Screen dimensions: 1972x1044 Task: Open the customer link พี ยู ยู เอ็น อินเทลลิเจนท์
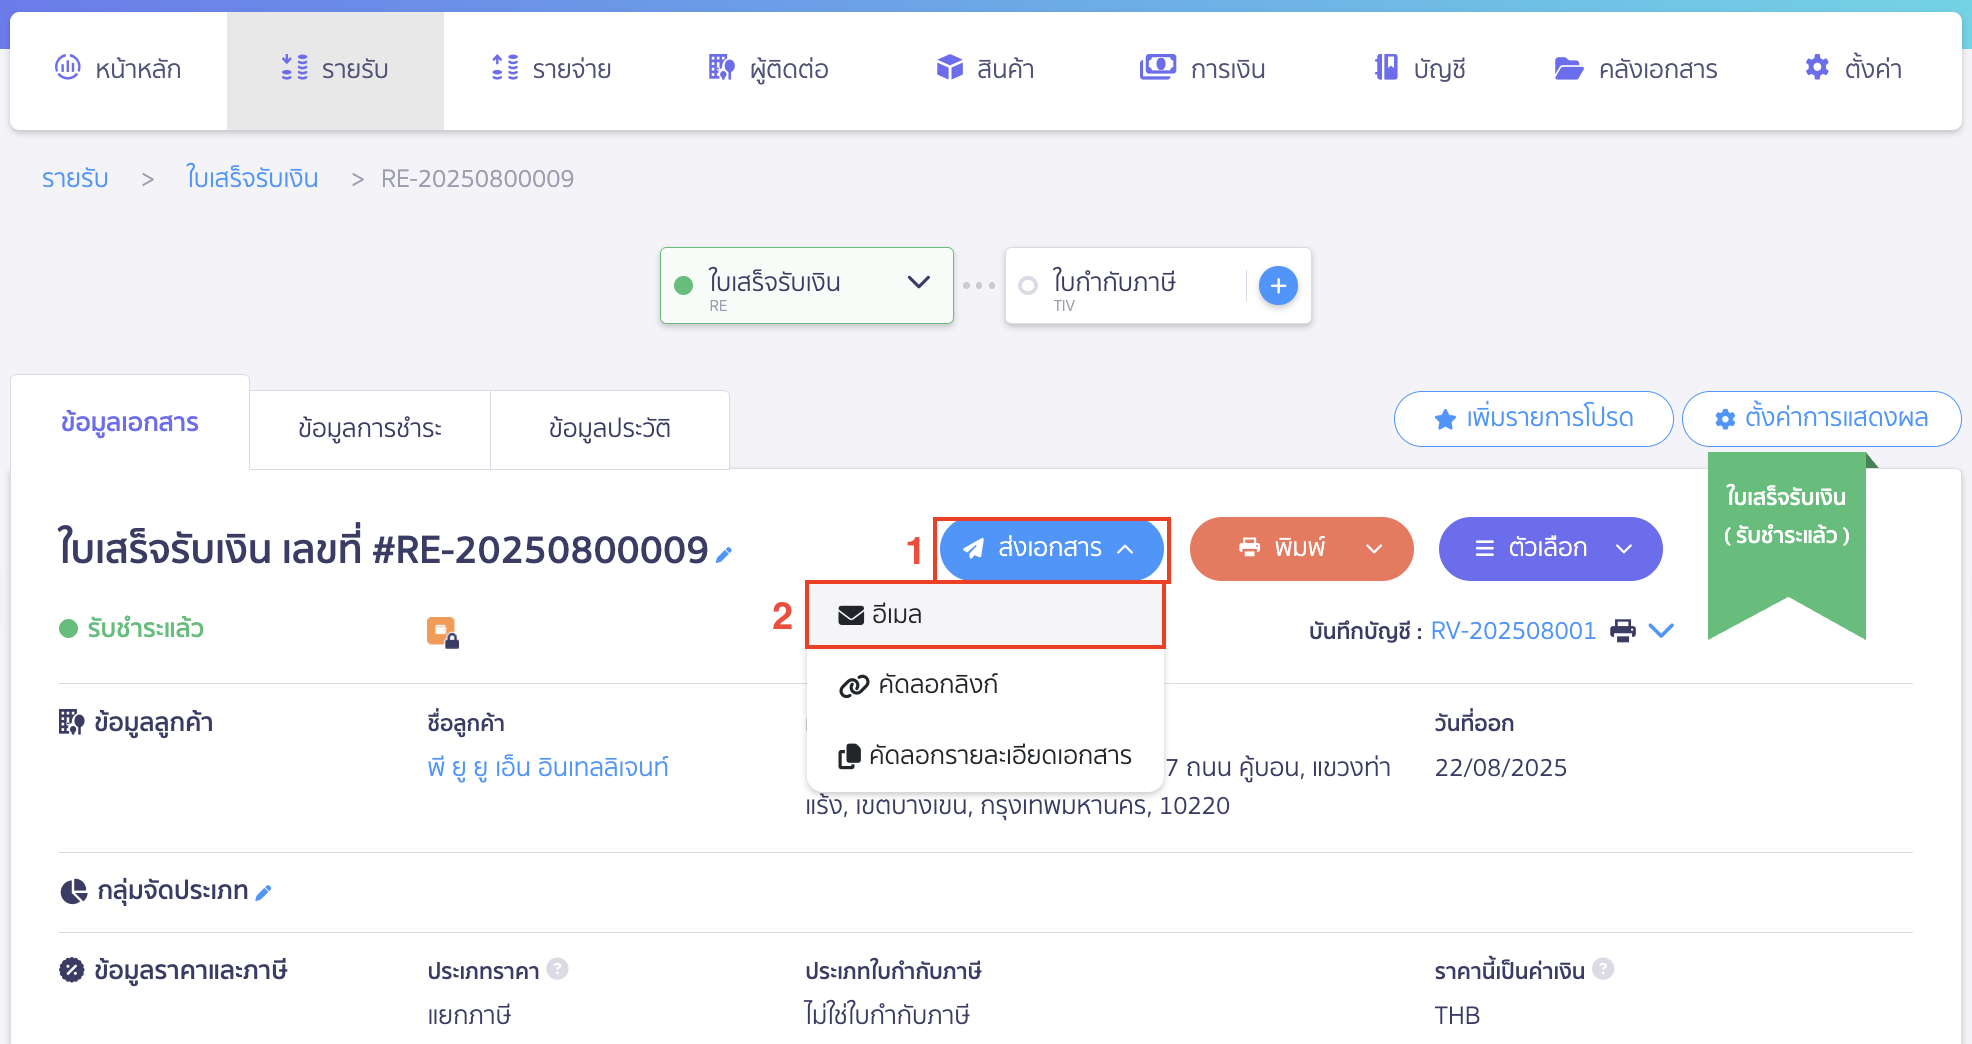coord(548,766)
